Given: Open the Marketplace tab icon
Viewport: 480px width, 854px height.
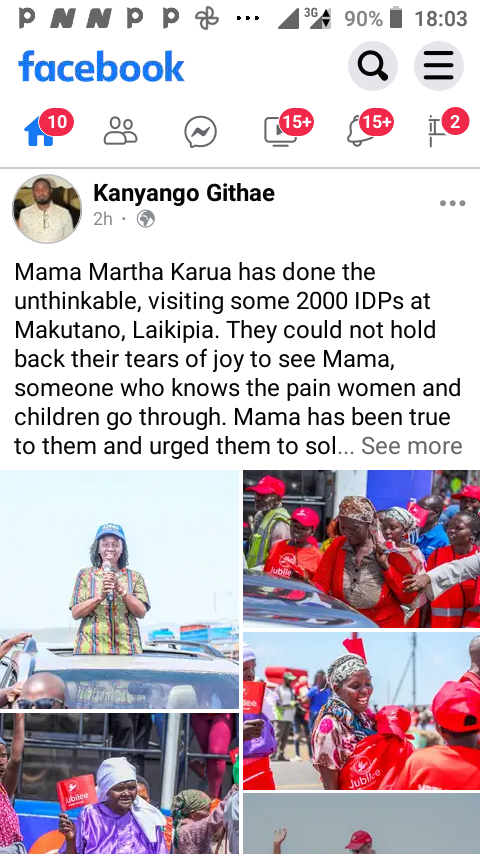Looking at the screenshot, I should pyautogui.click(x=436, y=132).
